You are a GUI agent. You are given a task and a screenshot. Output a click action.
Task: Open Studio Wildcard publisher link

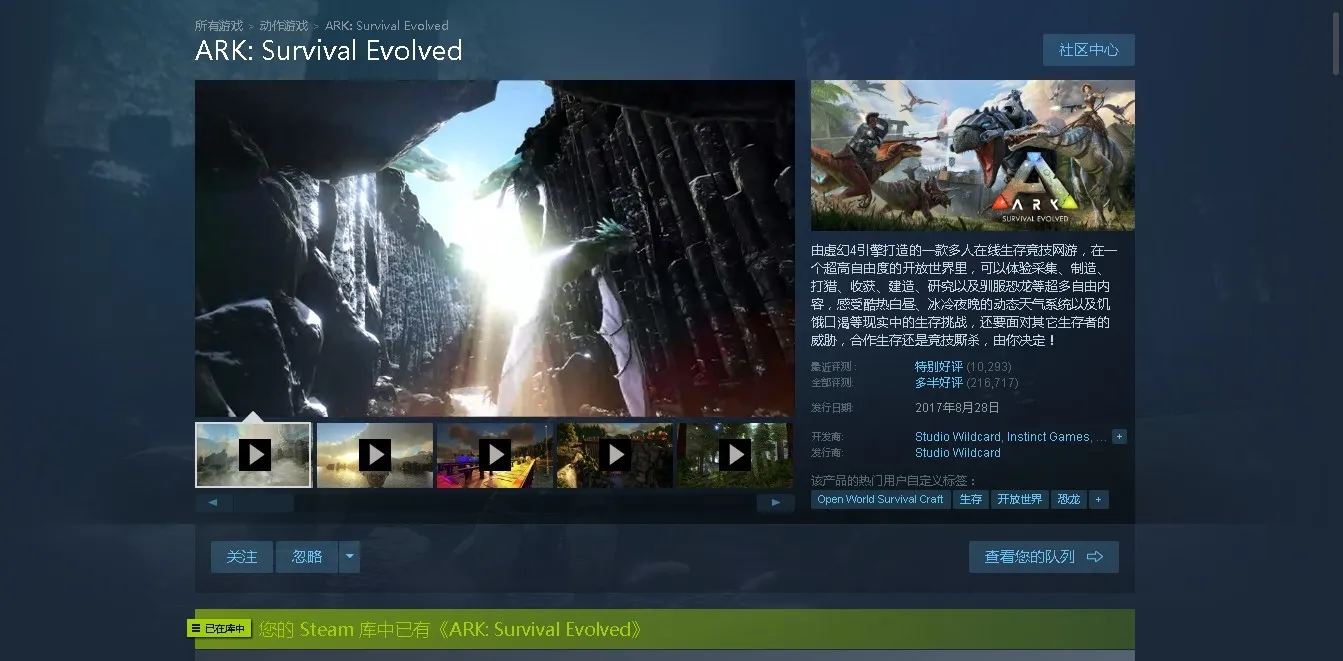pyautogui.click(x=957, y=453)
